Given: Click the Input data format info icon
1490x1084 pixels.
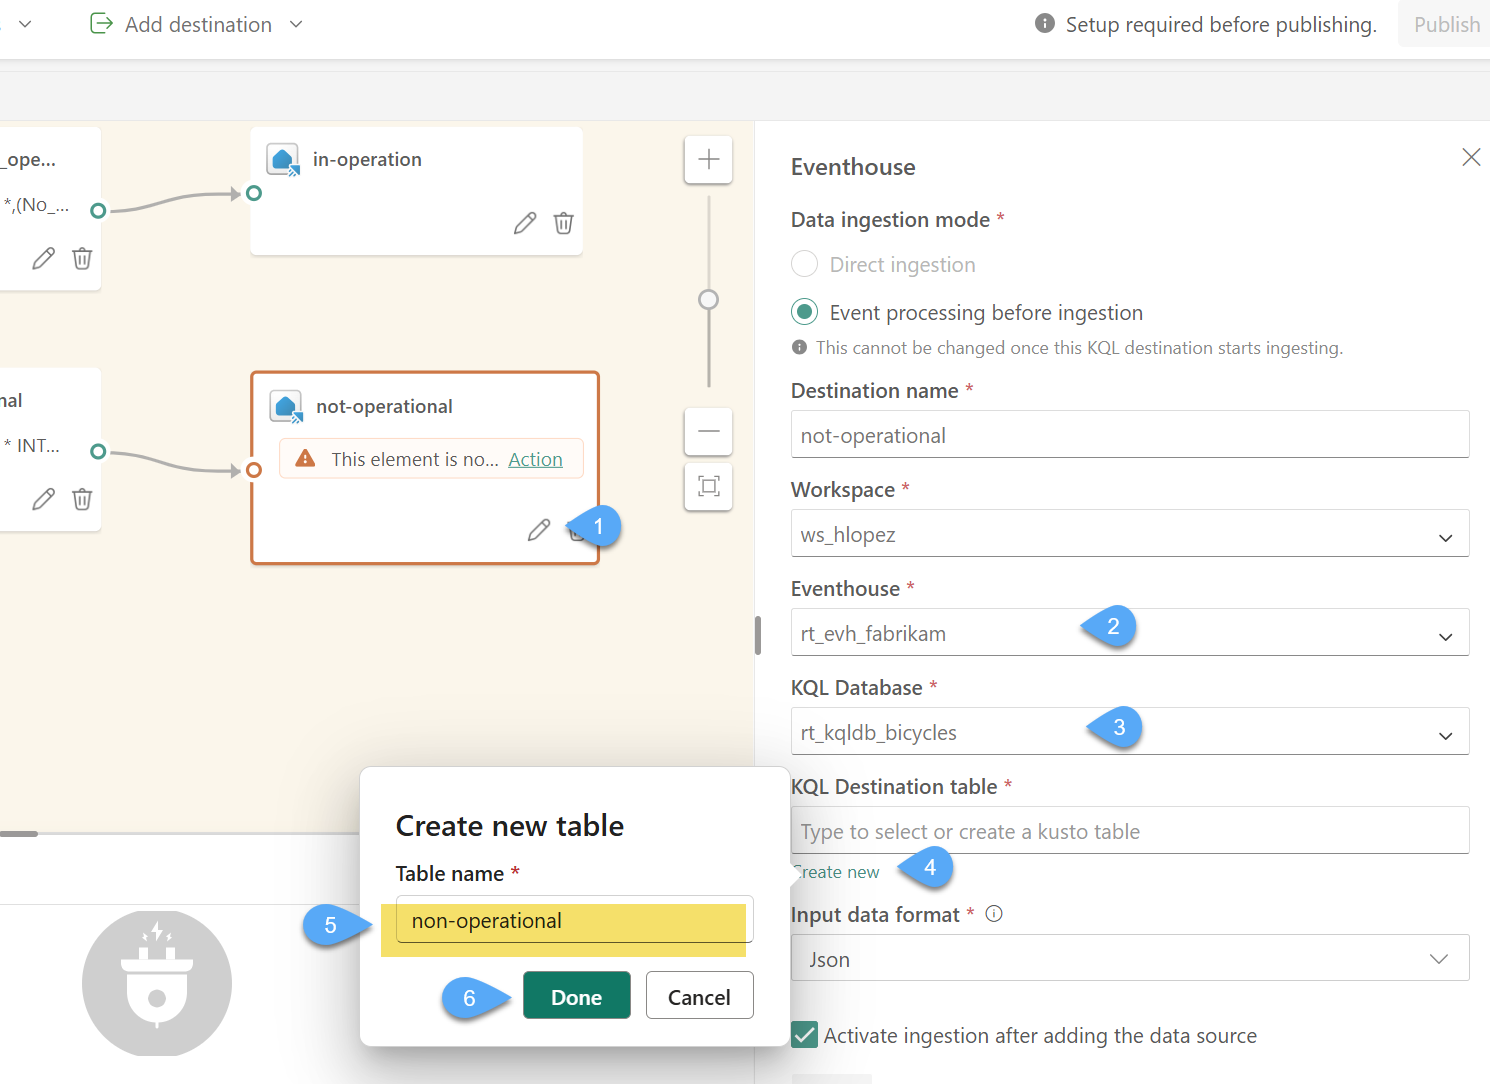Looking at the screenshot, I should [994, 914].
